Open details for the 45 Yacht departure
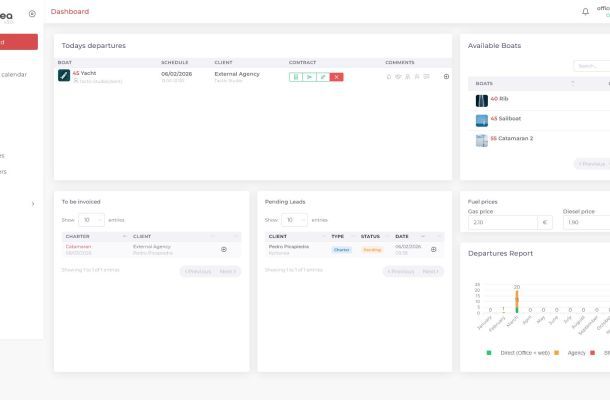 pos(446,77)
